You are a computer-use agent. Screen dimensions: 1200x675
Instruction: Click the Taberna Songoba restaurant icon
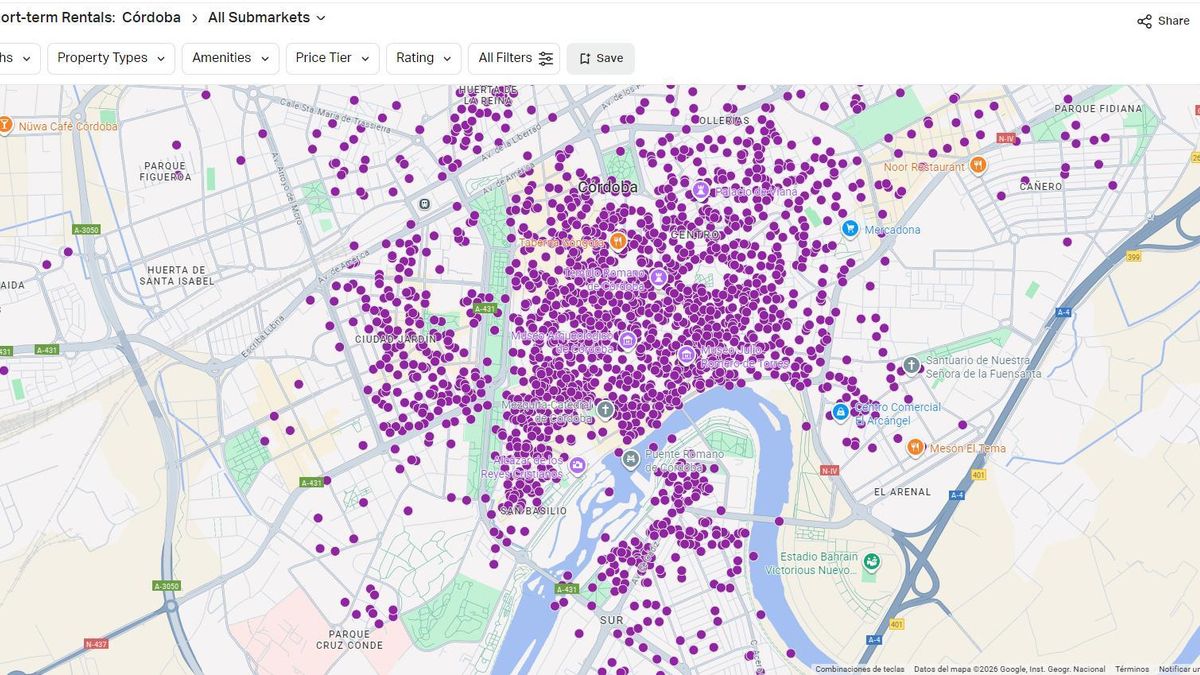(617, 241)
